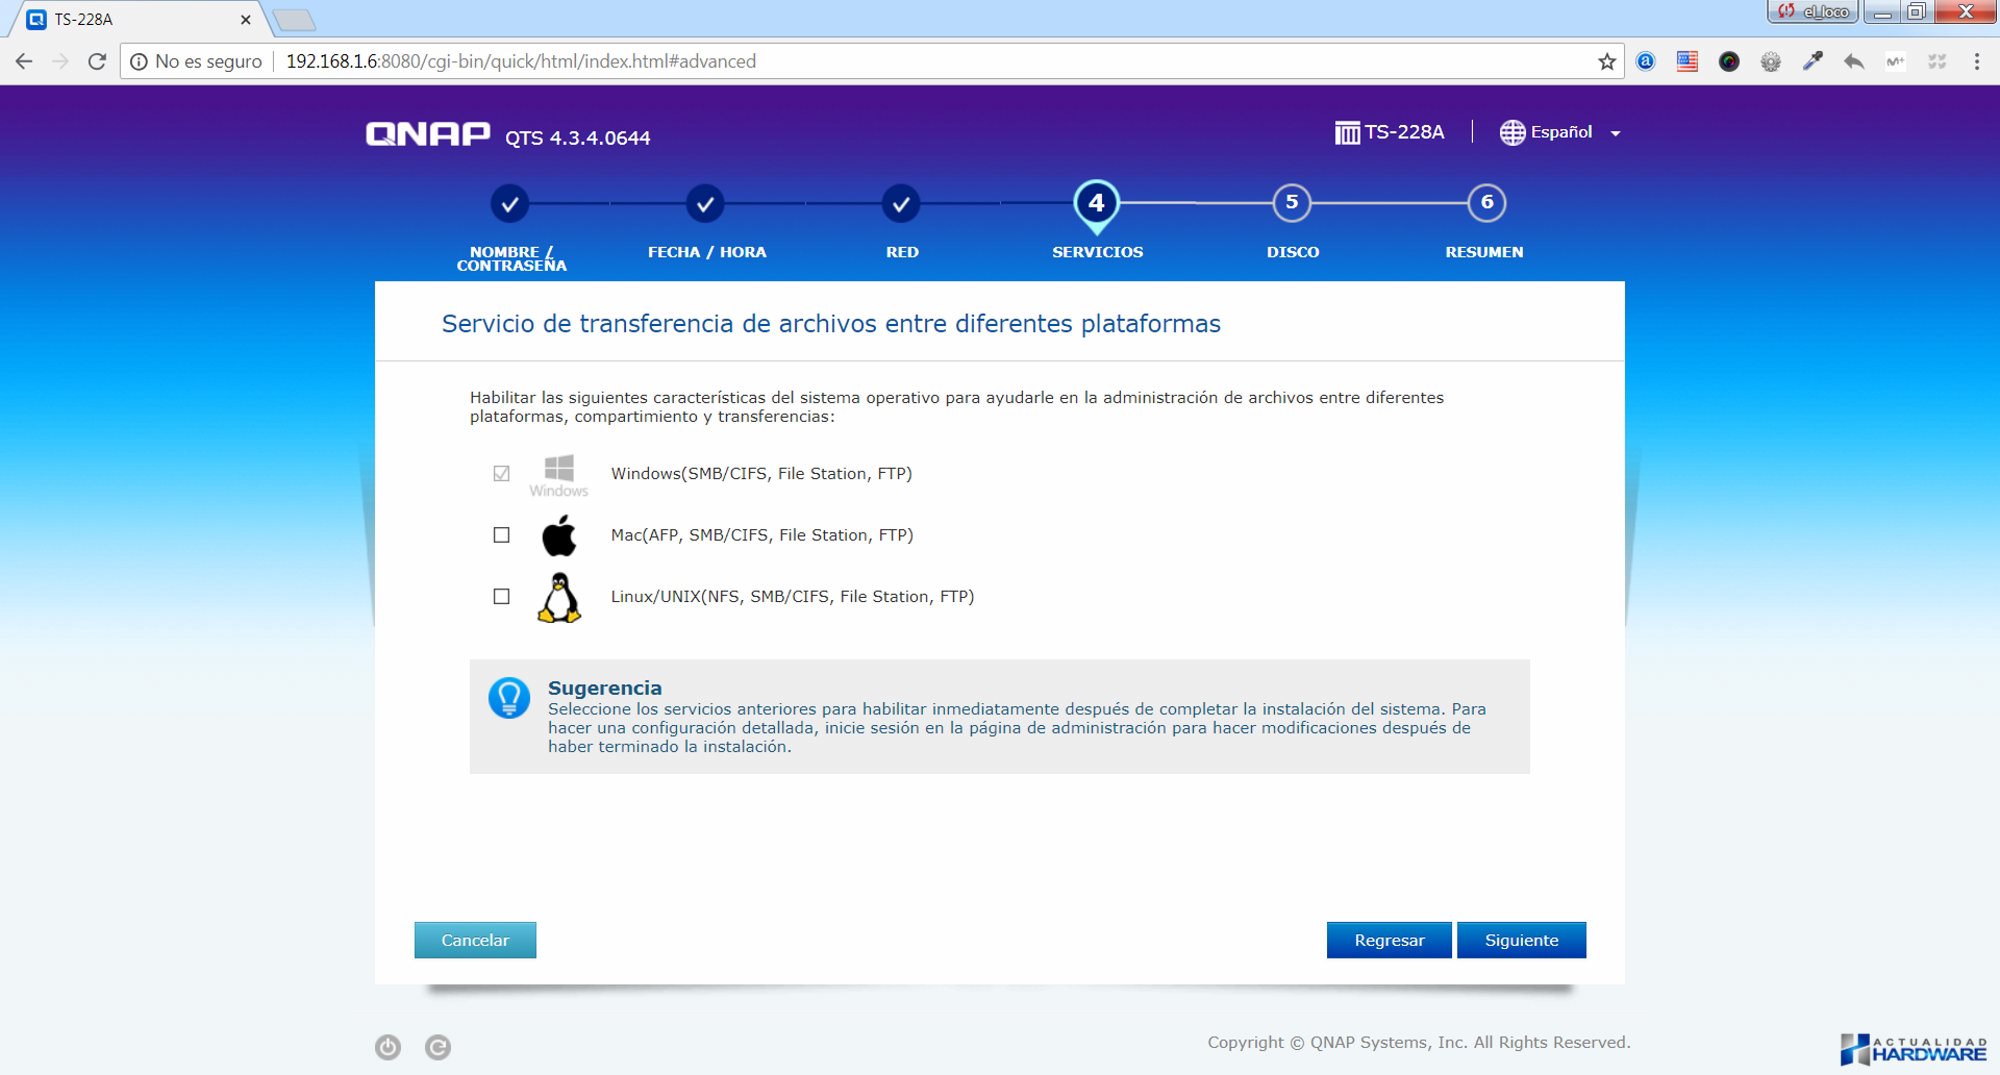This screenshot has height=1075, width=2000.
Task: Click the Linux penguin icon
Action: click(x=559, y=598)
